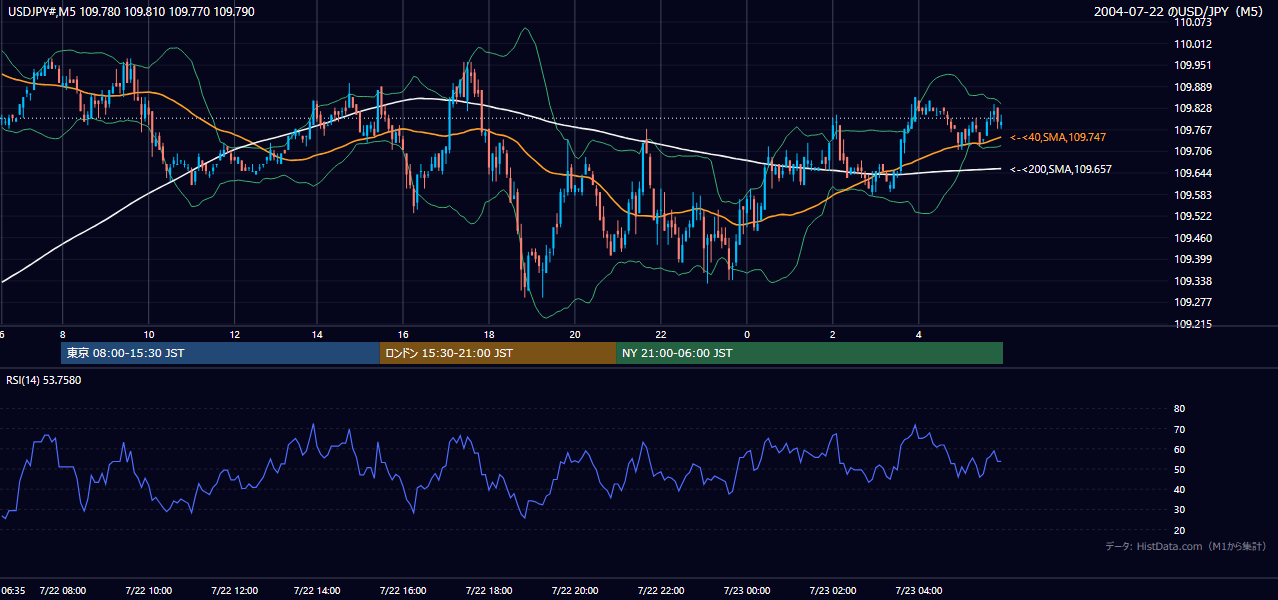Select the 東京 08:00-15:30 JST session bar
The image size is (1278, 600).
(x=220, y=353)
